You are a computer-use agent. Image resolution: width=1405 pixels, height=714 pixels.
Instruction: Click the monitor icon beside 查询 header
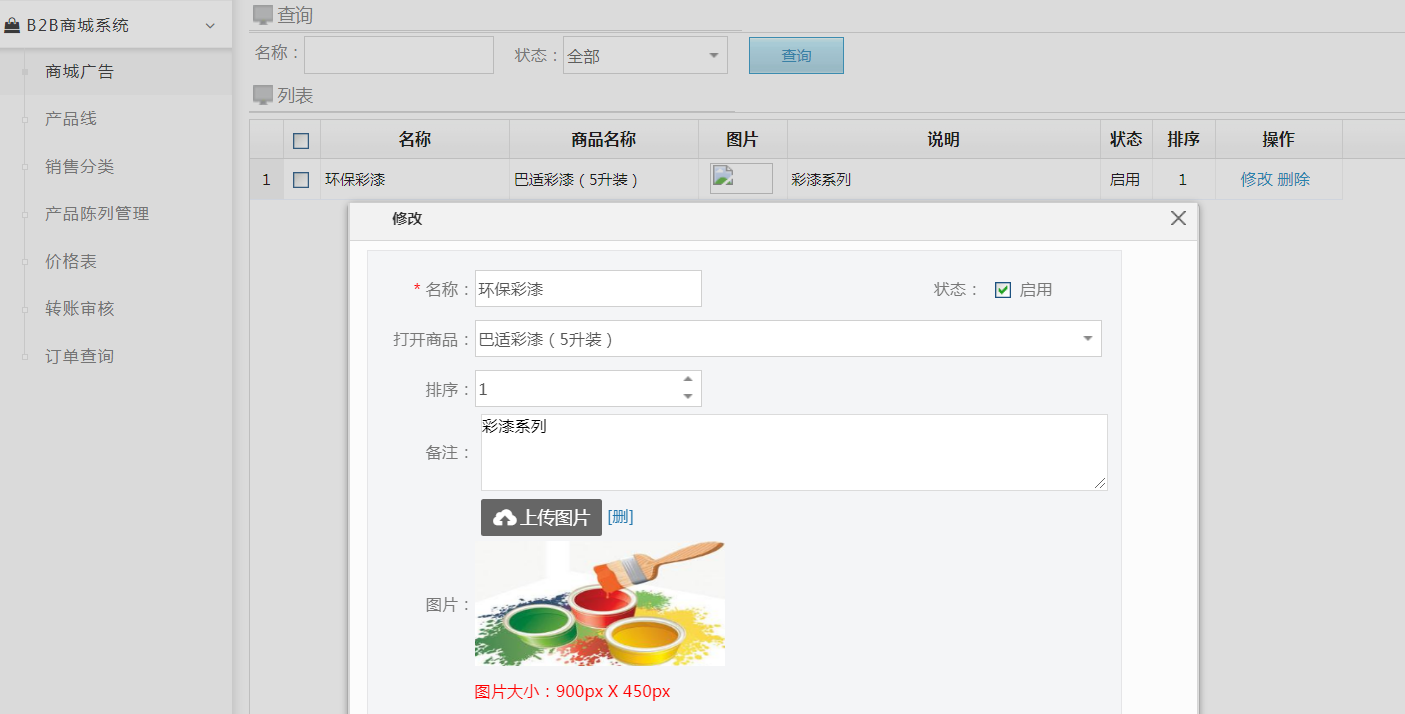[262, 14]
